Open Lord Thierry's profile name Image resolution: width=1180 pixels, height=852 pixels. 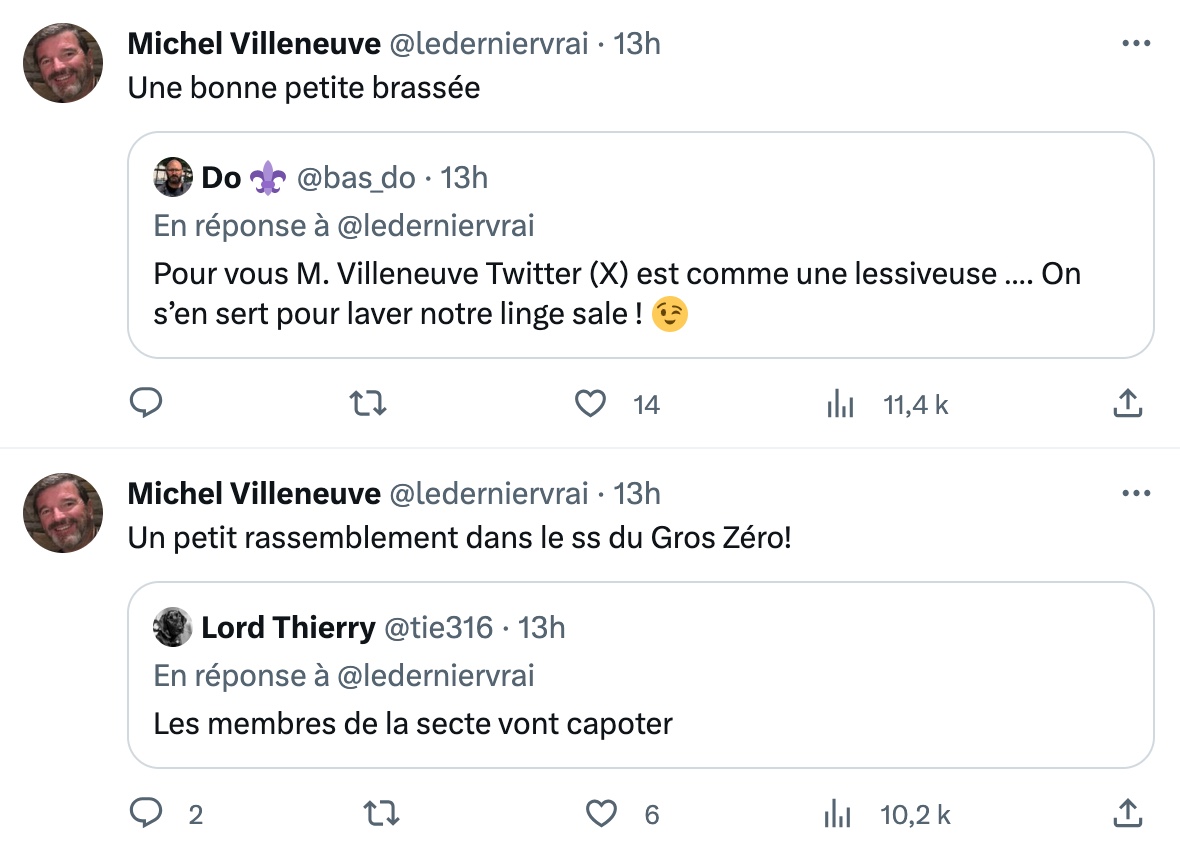[x=288, y=628]
